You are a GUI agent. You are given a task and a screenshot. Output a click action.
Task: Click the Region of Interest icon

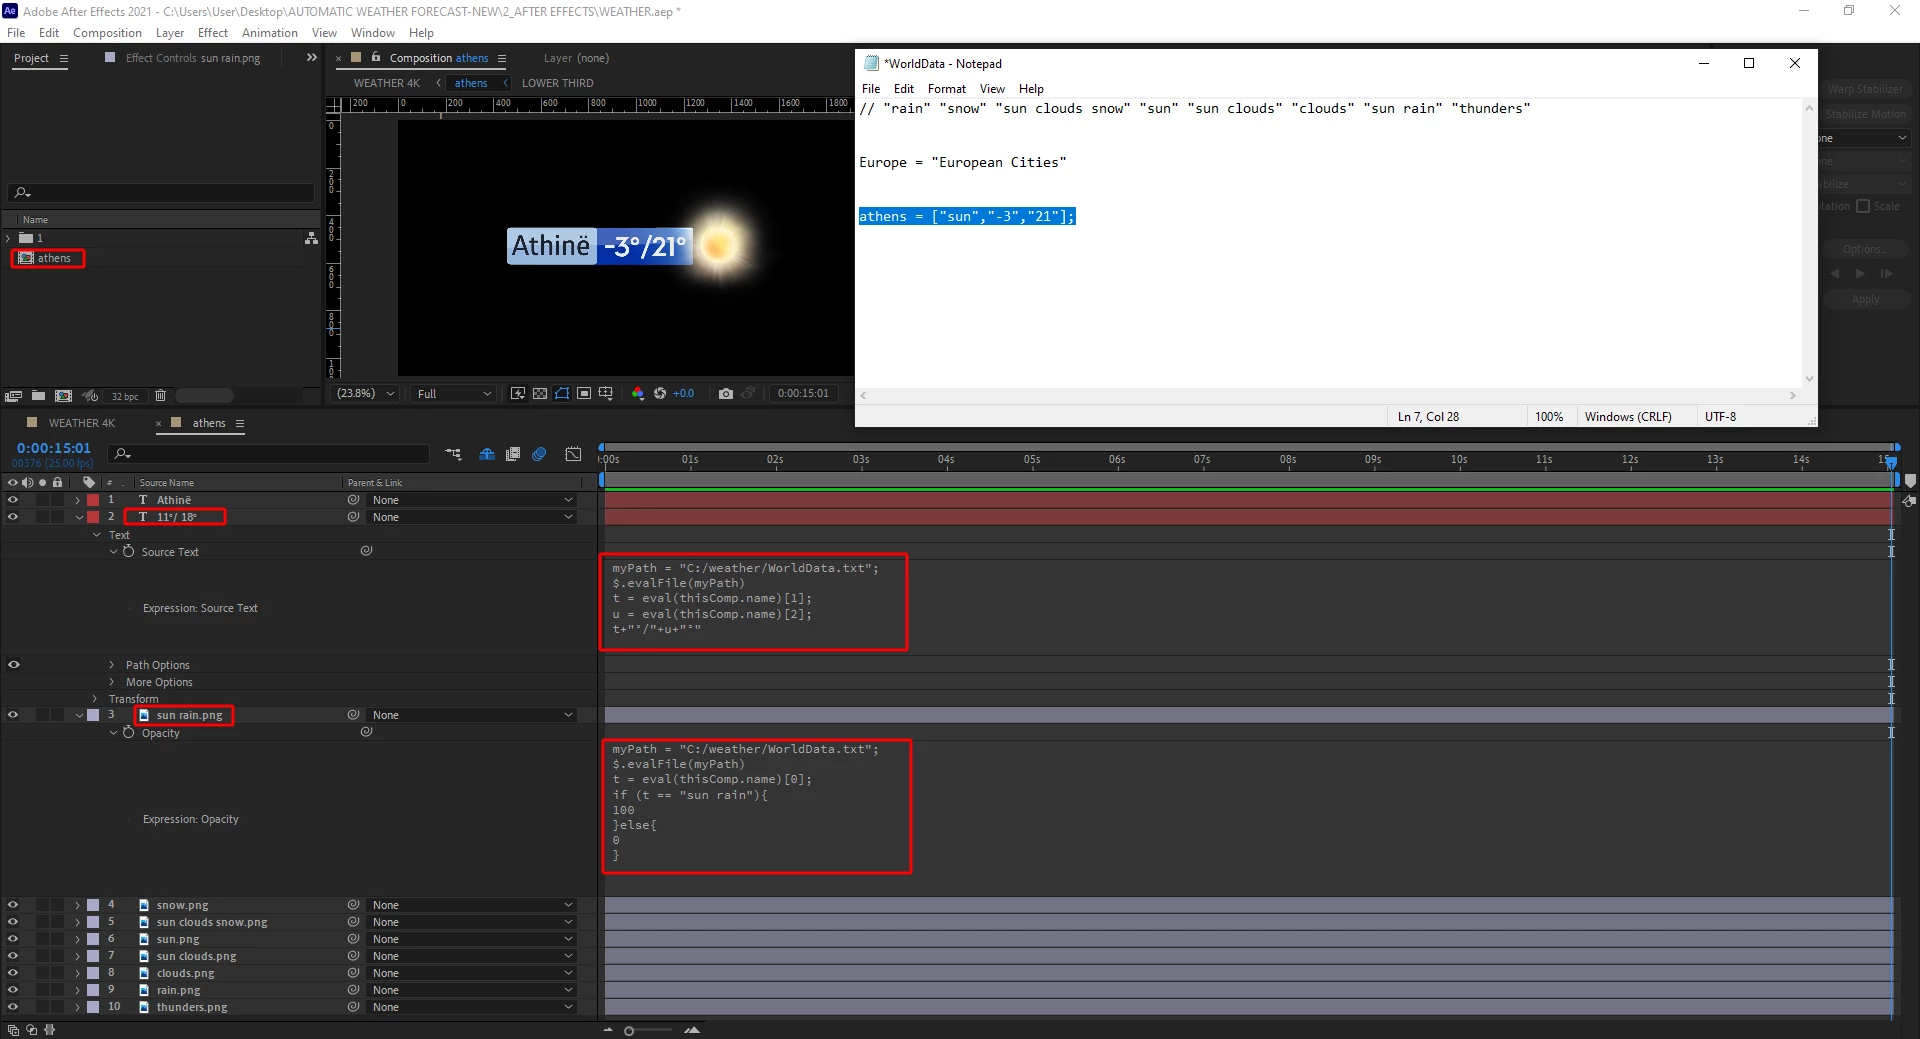click(x=584, y=394)
